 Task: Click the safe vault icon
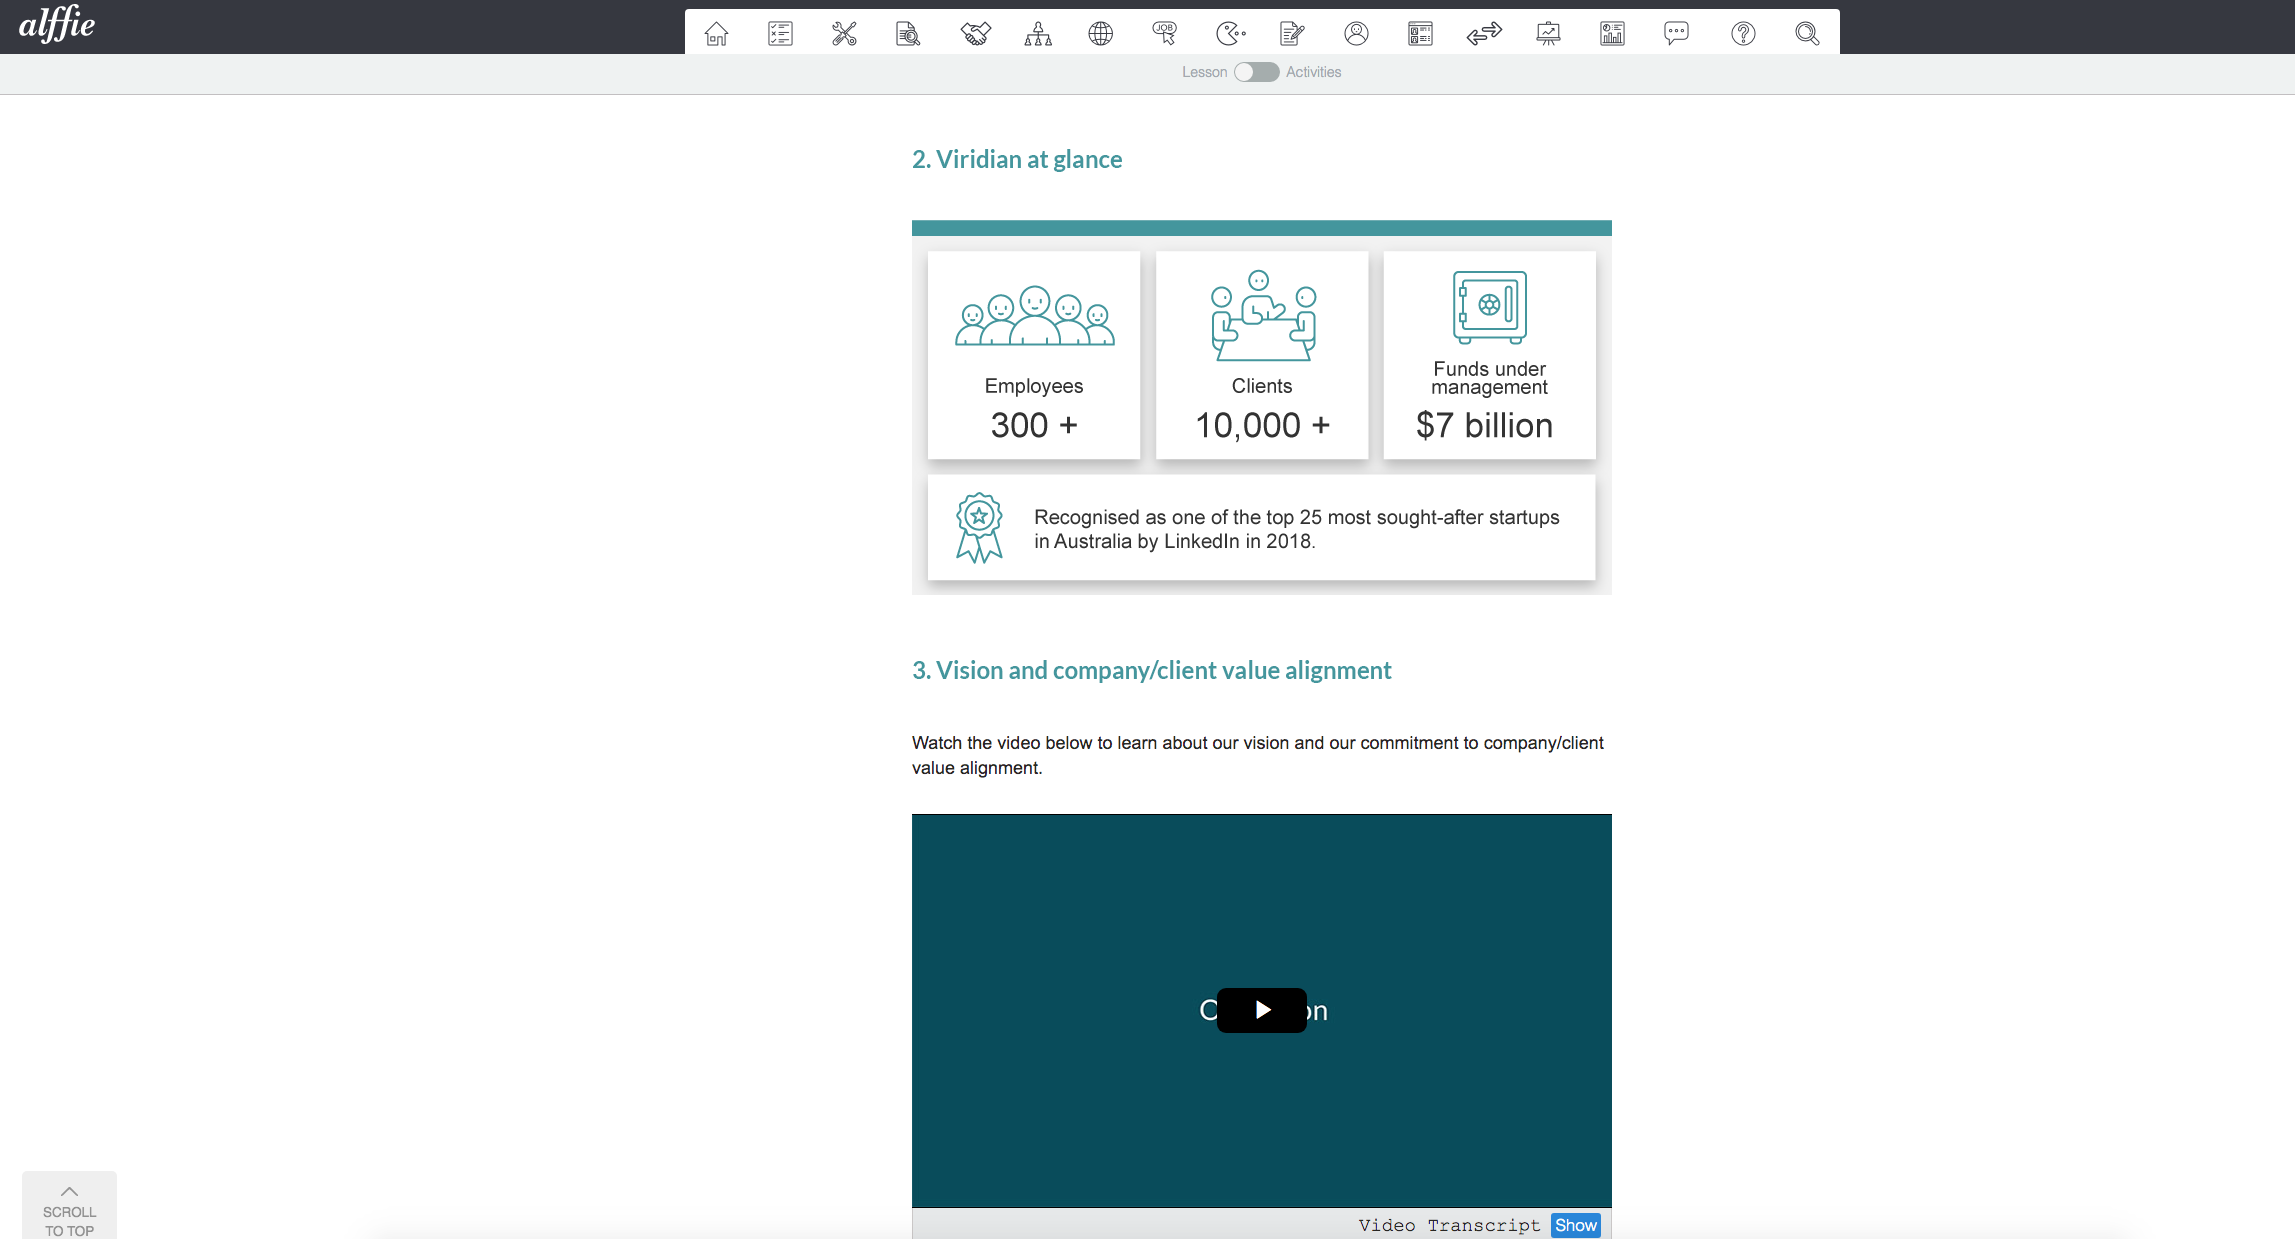(1490, 307)
